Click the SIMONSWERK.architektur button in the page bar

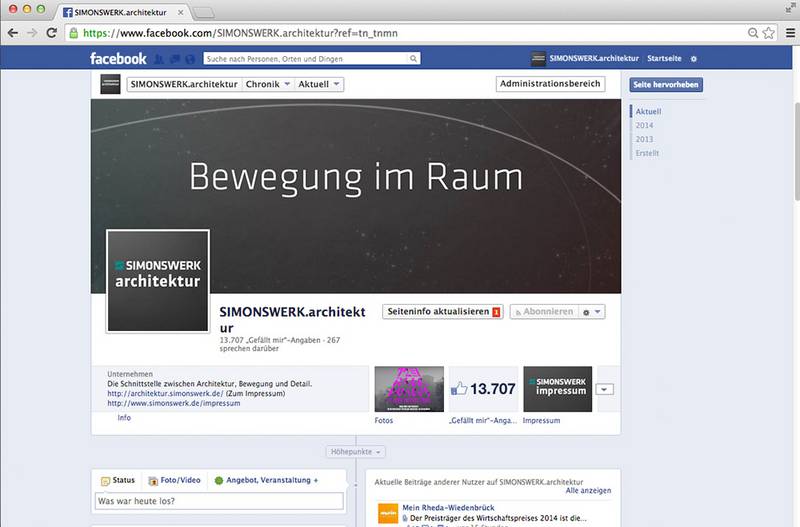pos(184,84)
